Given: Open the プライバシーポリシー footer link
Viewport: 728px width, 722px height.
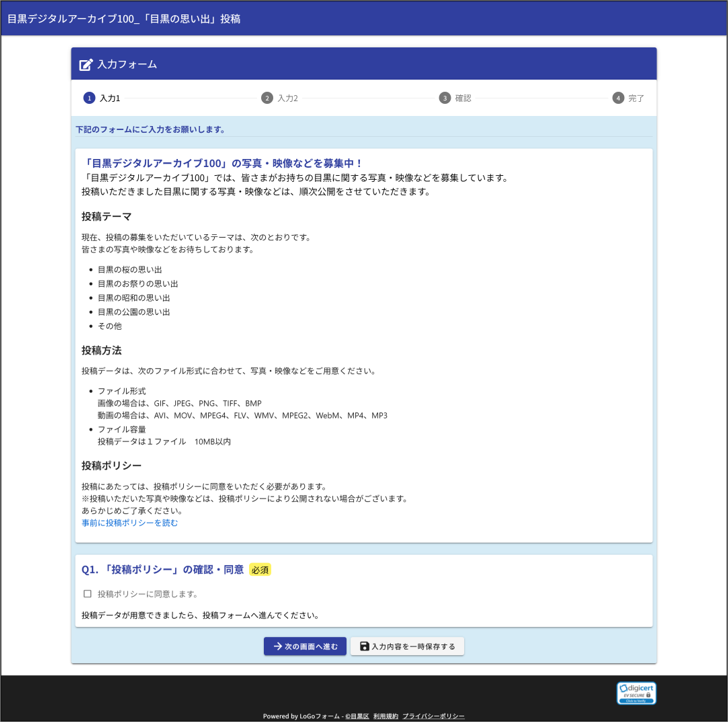Looking at the screenshot, I should click(433, 716).
